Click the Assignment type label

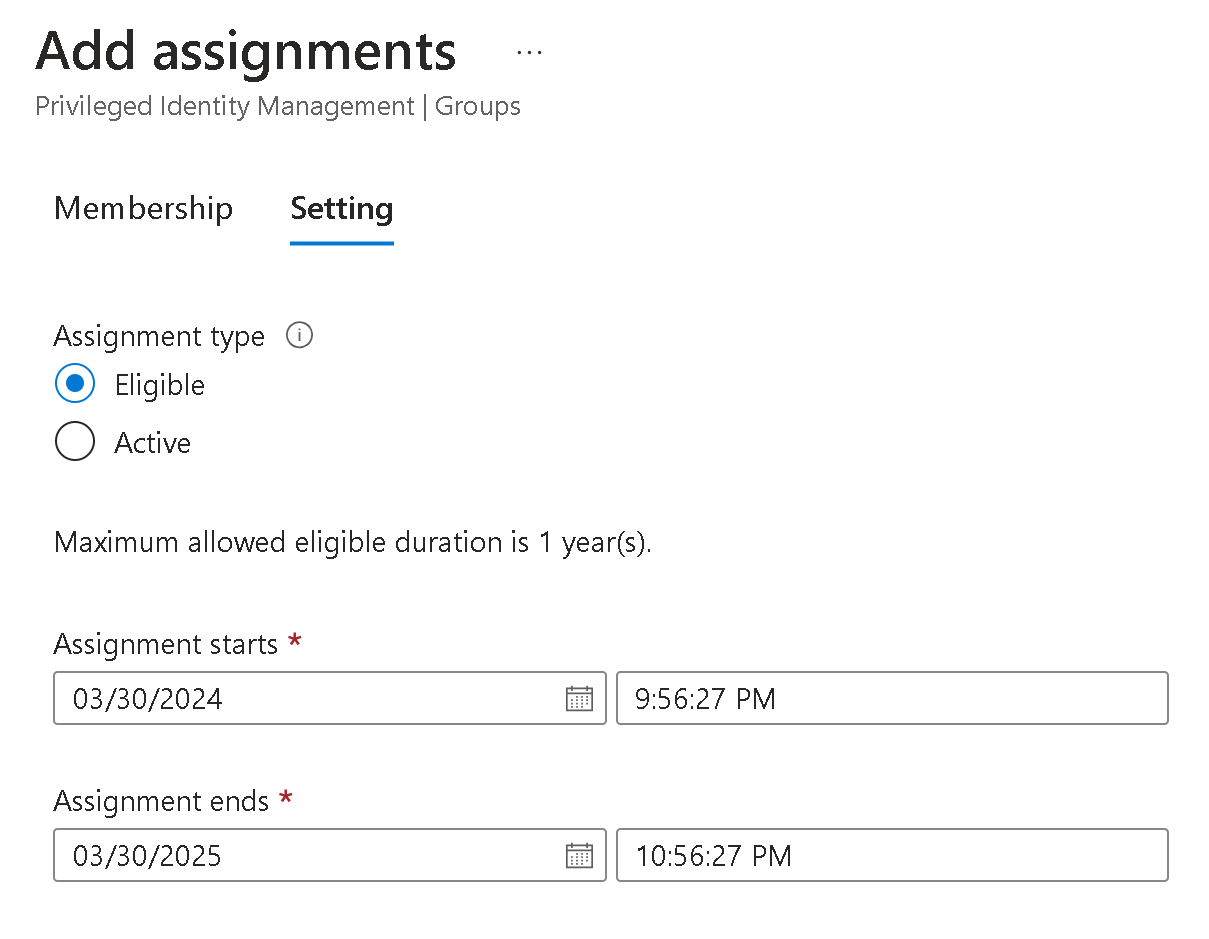(x=159, y=336)
